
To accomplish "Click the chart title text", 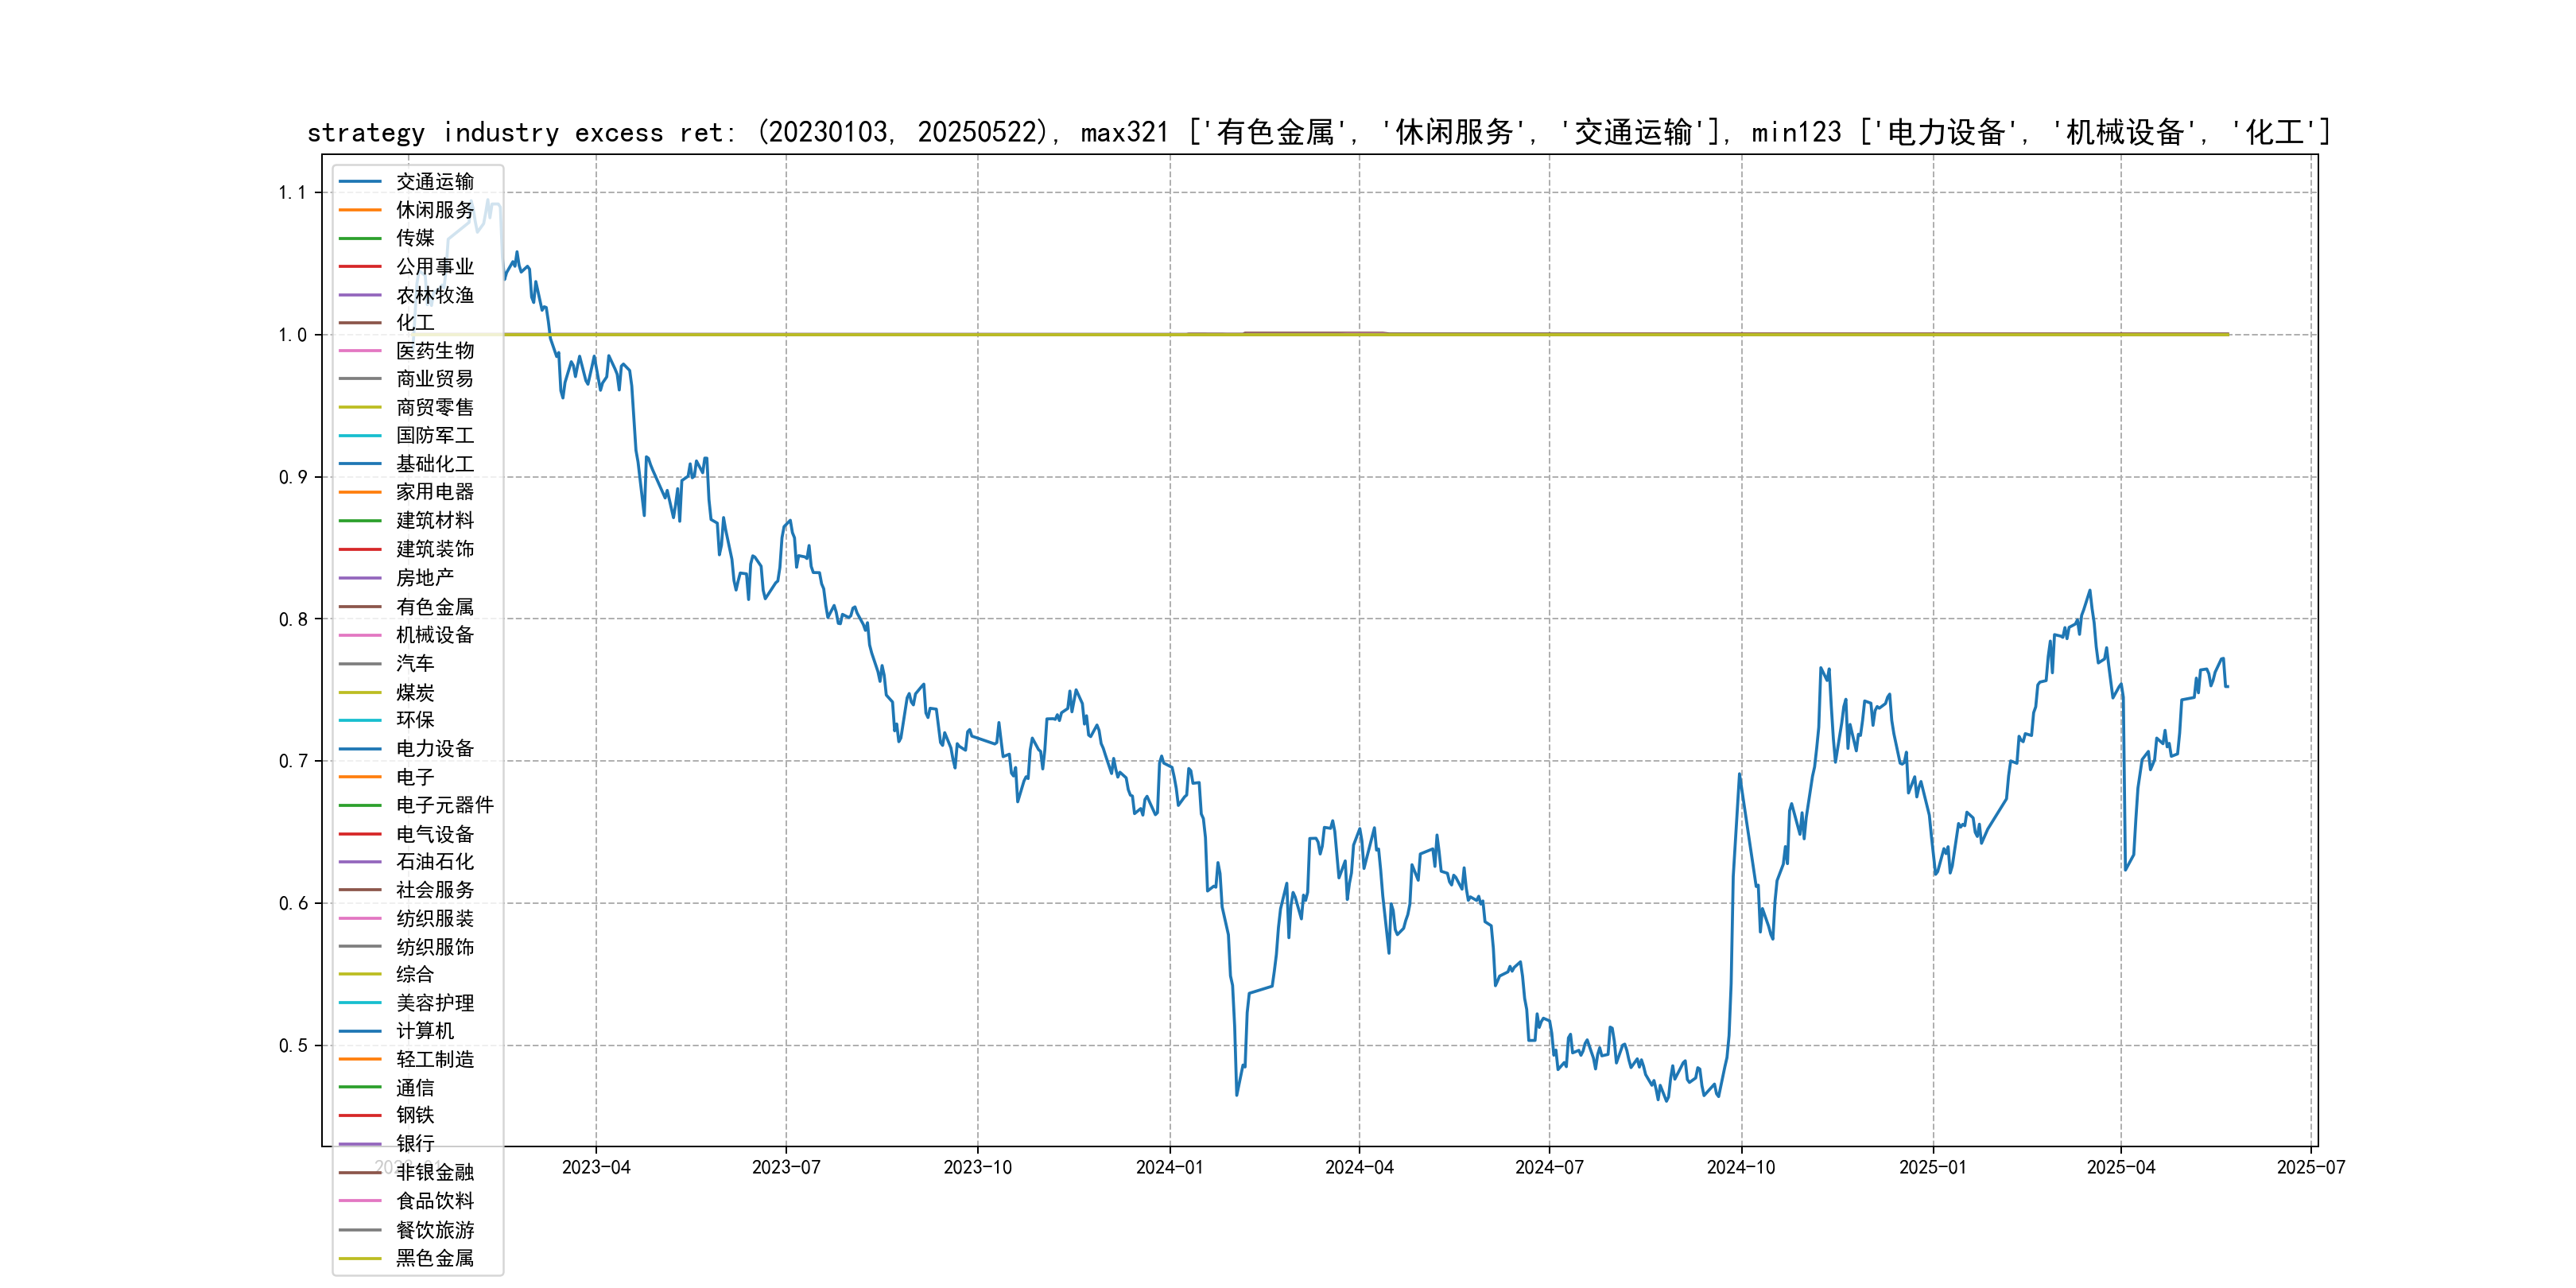I will tap(1318, 132).
